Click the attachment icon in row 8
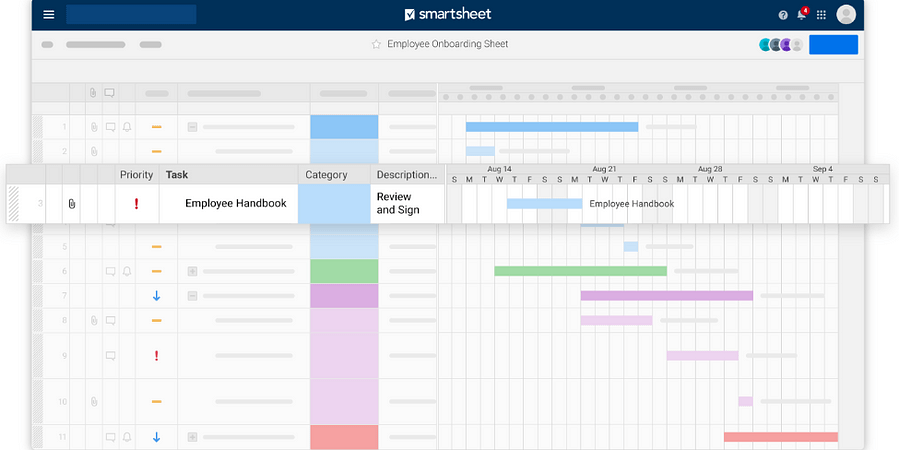 click(94, 320)
